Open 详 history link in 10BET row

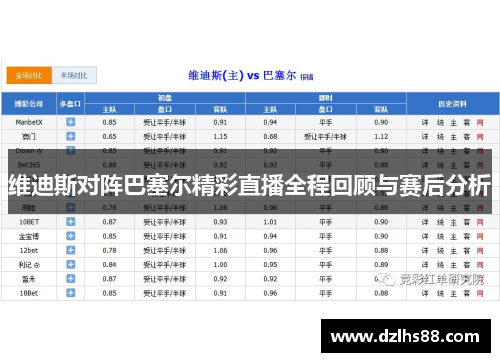pos(425,222)
